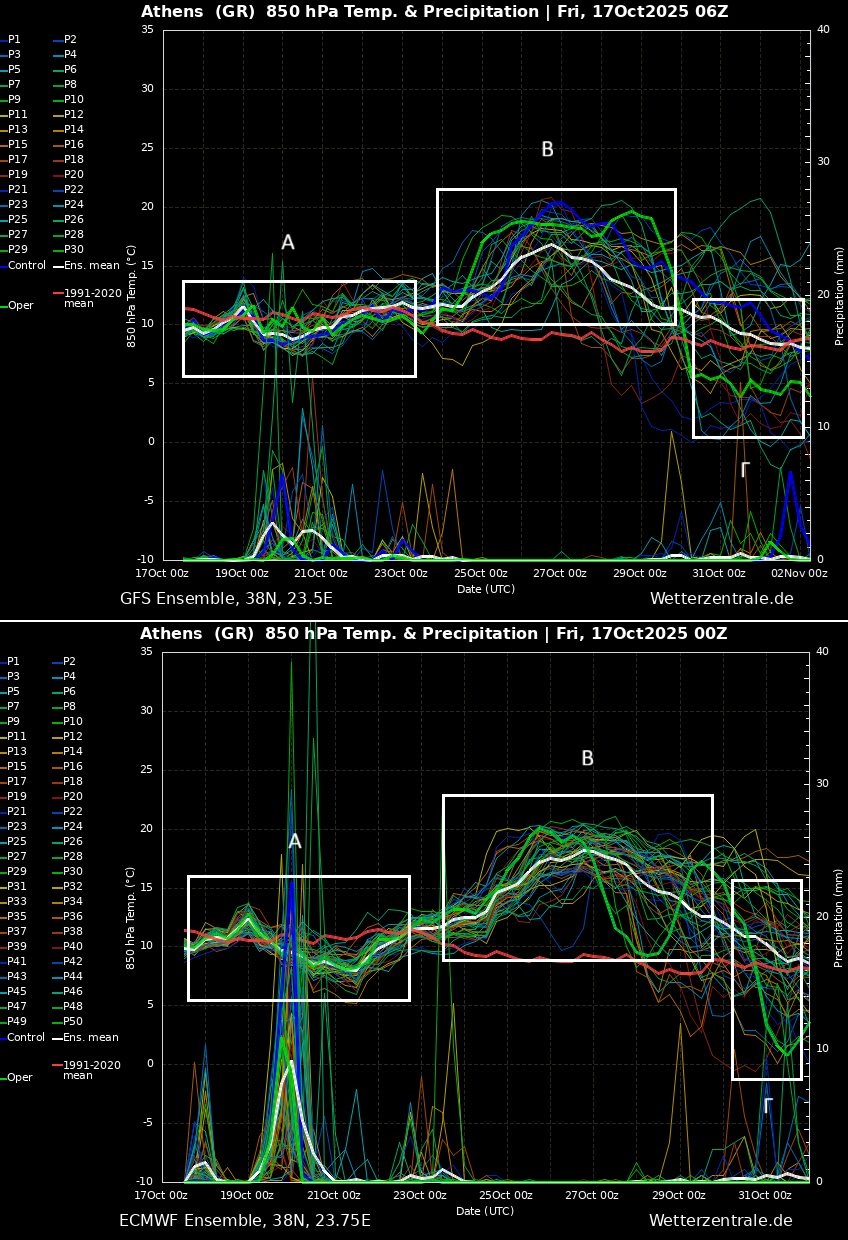Click the Wetterzentrale.de text under GFS chart
Image resolution: width=848 pixels, height=1240 pixels.
[721, 599]
